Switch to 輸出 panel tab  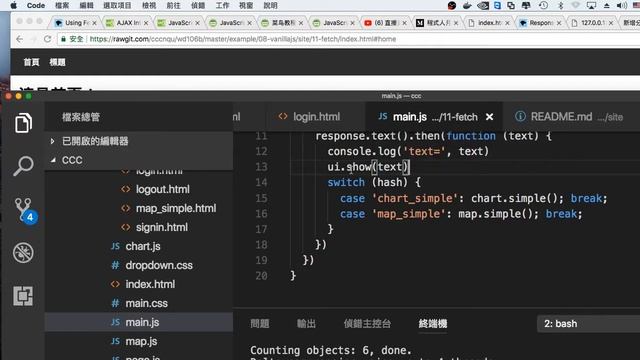click(x=306, y=324)
